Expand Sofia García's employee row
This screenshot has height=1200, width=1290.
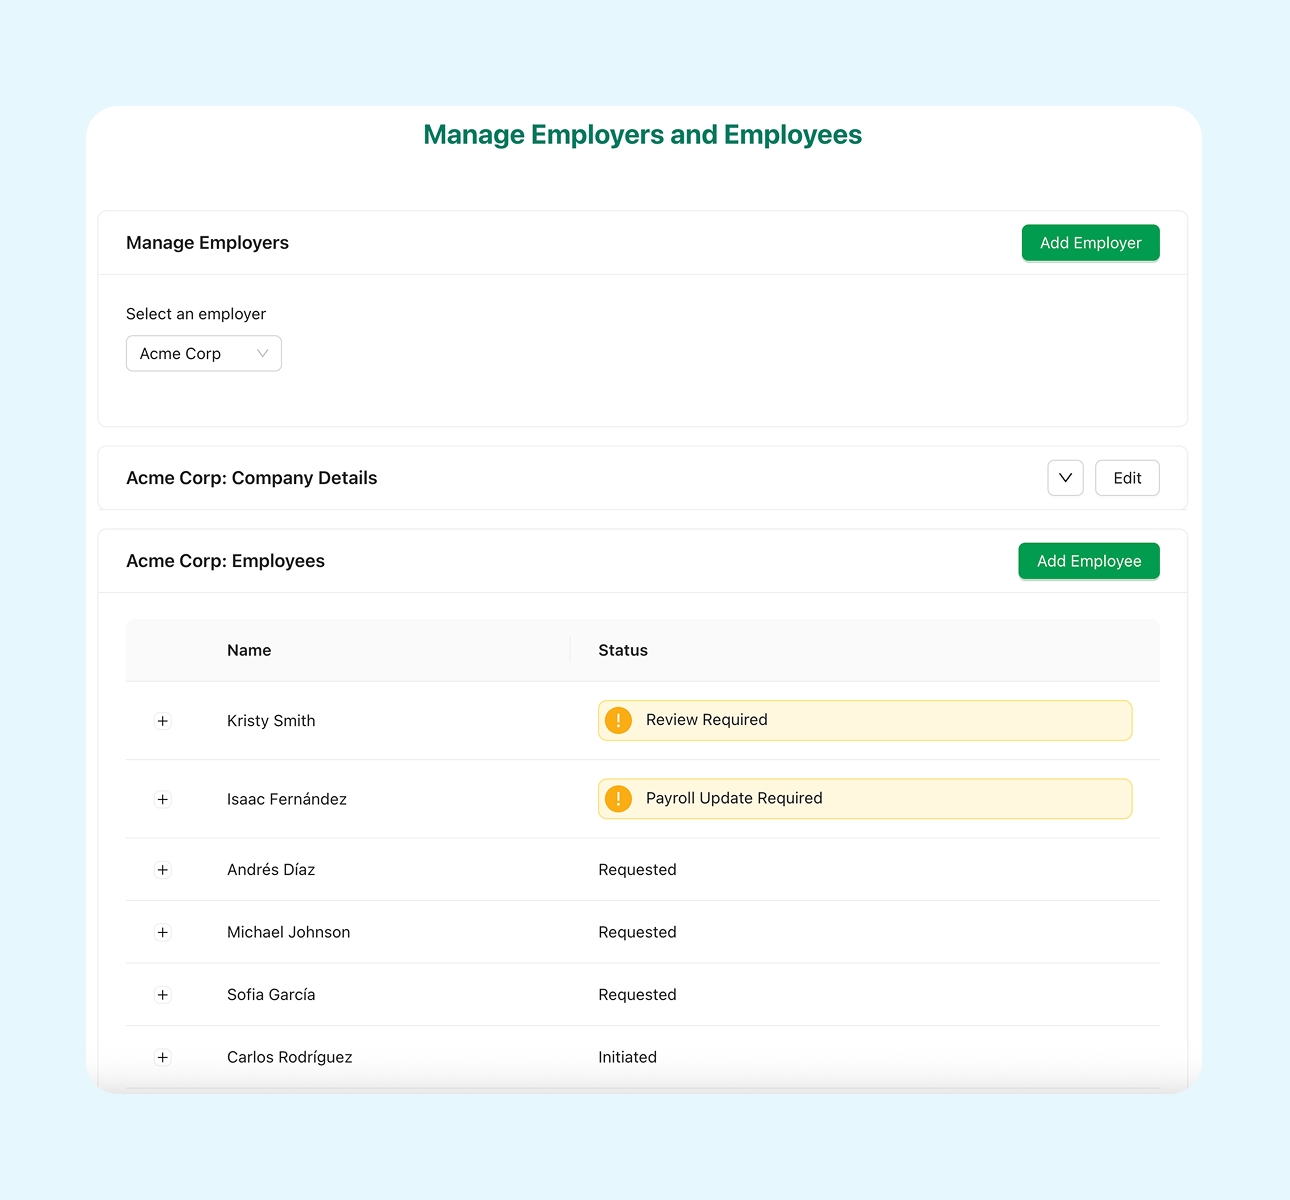click(162, 994)
